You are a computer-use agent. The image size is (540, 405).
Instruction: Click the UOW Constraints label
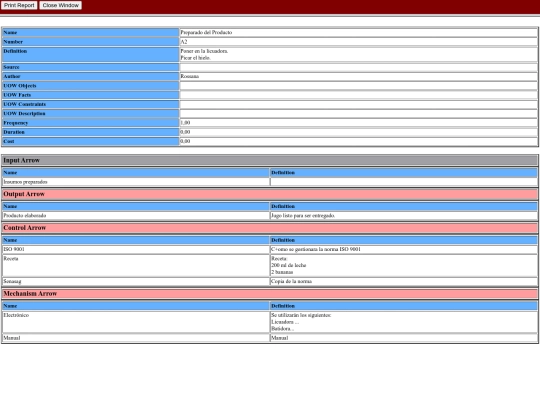click(24, 104)
